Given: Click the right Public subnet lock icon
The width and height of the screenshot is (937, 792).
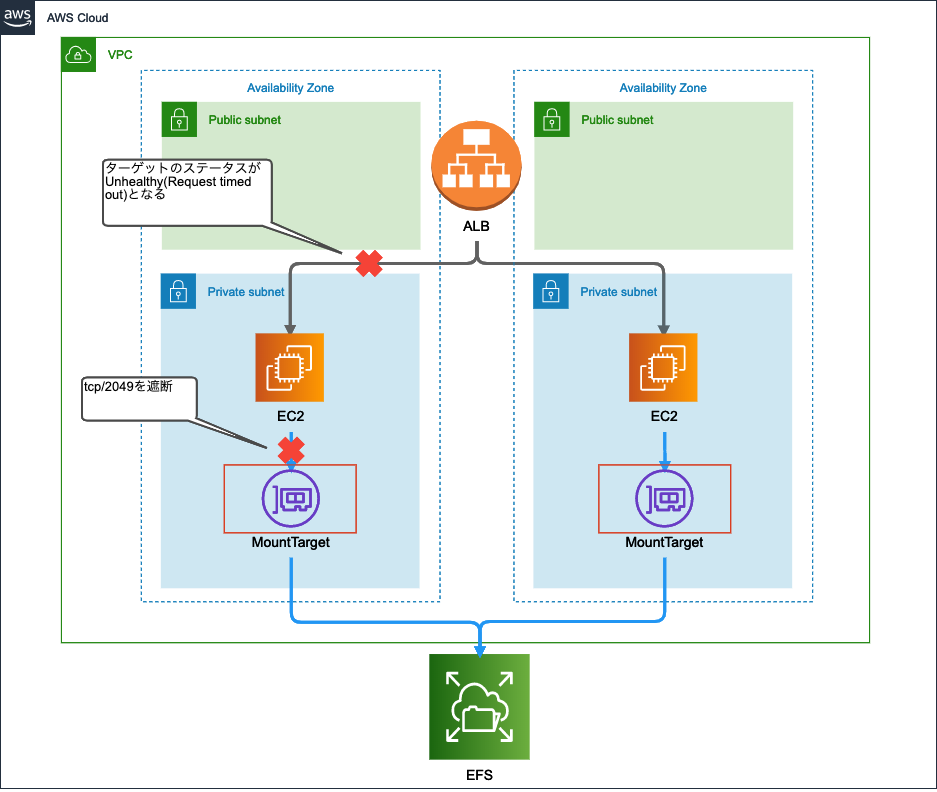Looking at the screenshot, I should coord(552,120).
